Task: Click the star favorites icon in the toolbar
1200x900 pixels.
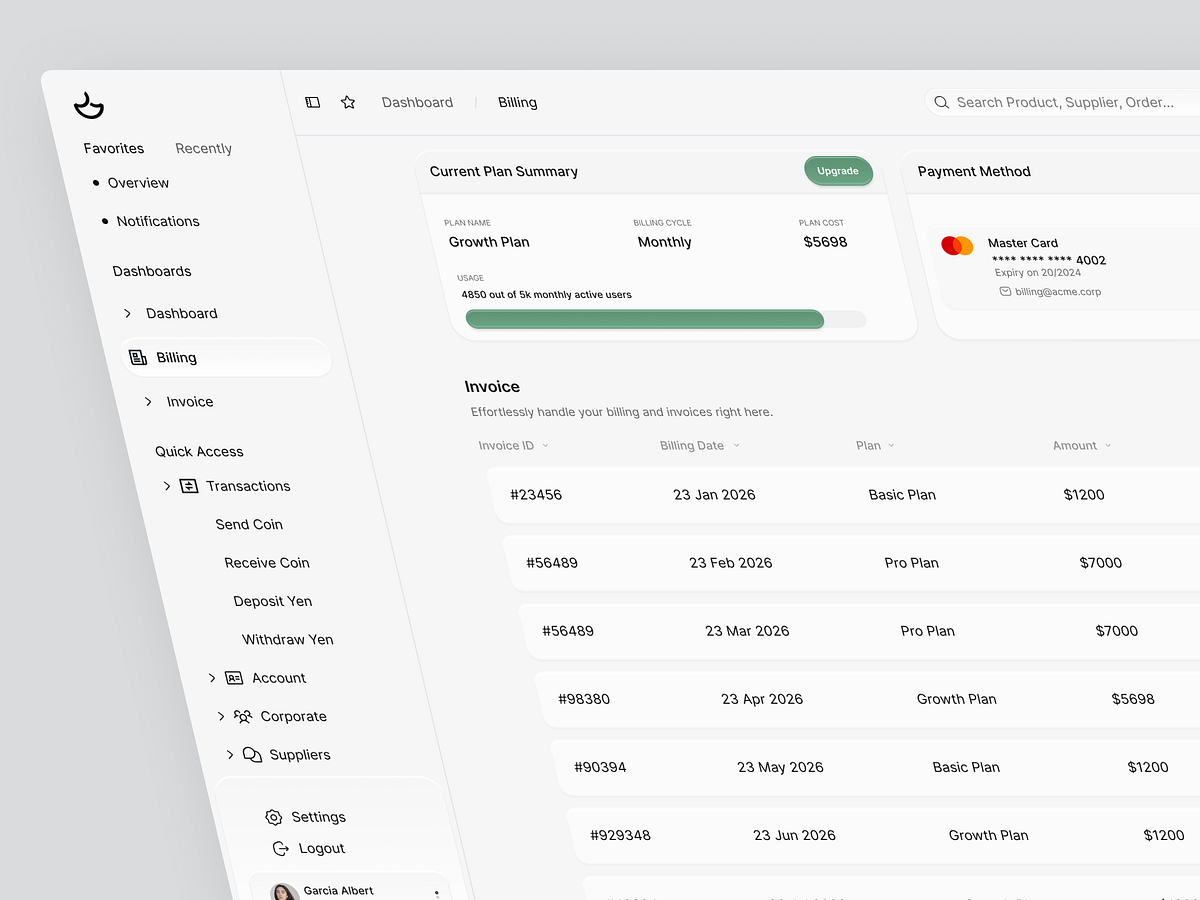Action: [347, 101]
